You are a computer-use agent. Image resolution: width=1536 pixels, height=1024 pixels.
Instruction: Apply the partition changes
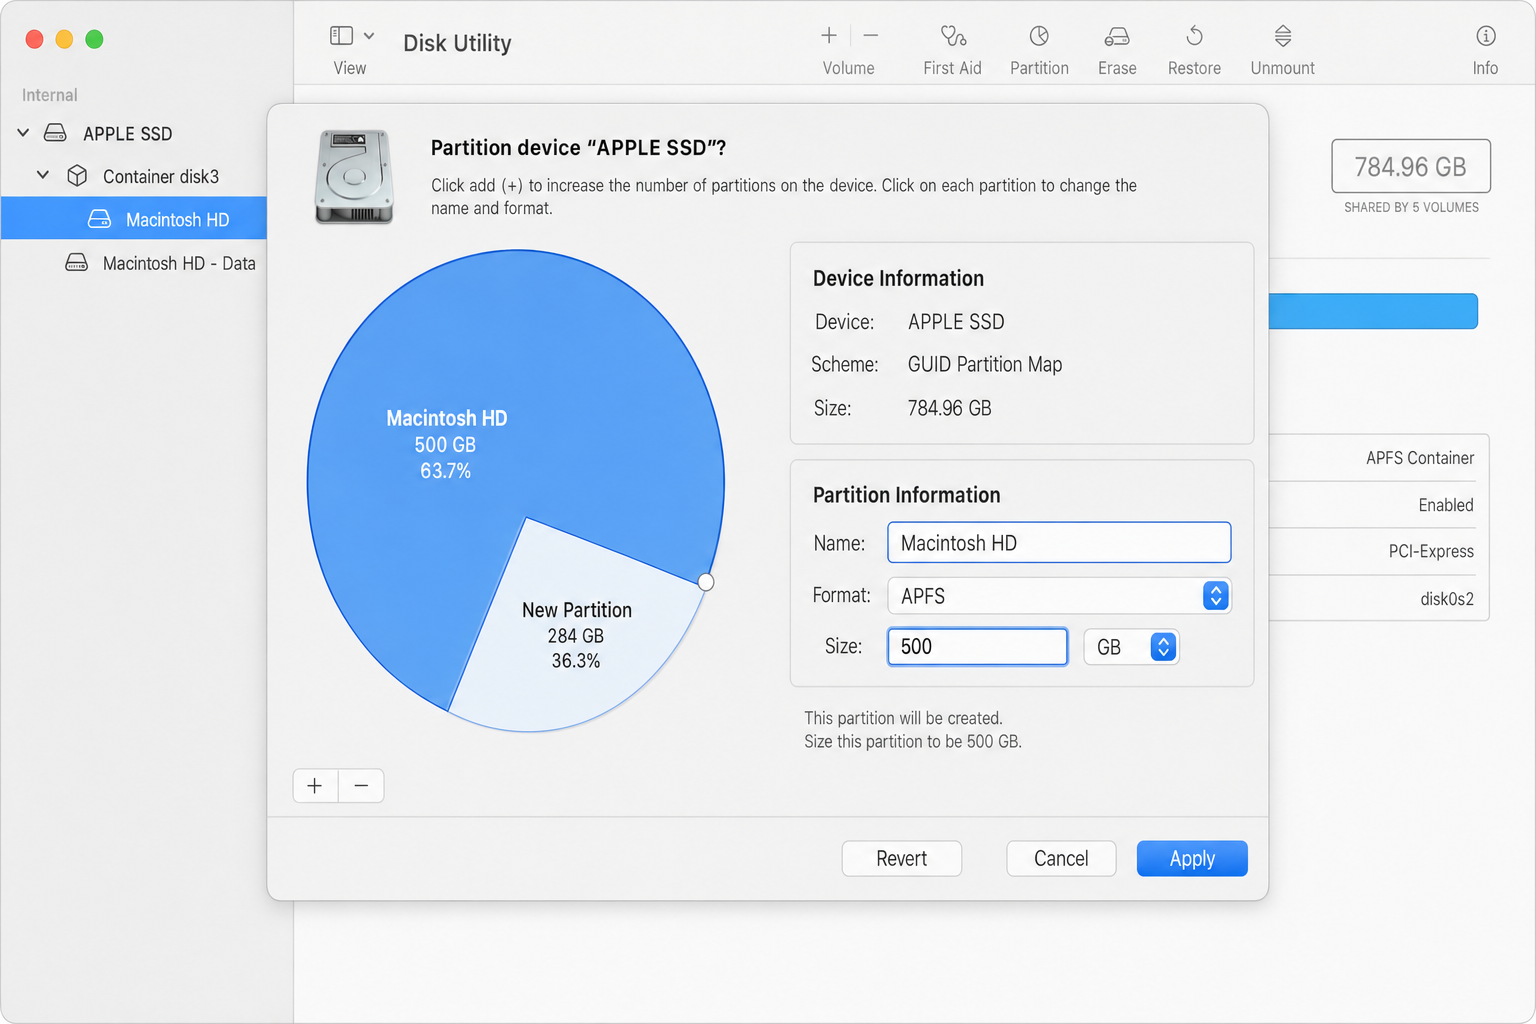pos(1192,858)
